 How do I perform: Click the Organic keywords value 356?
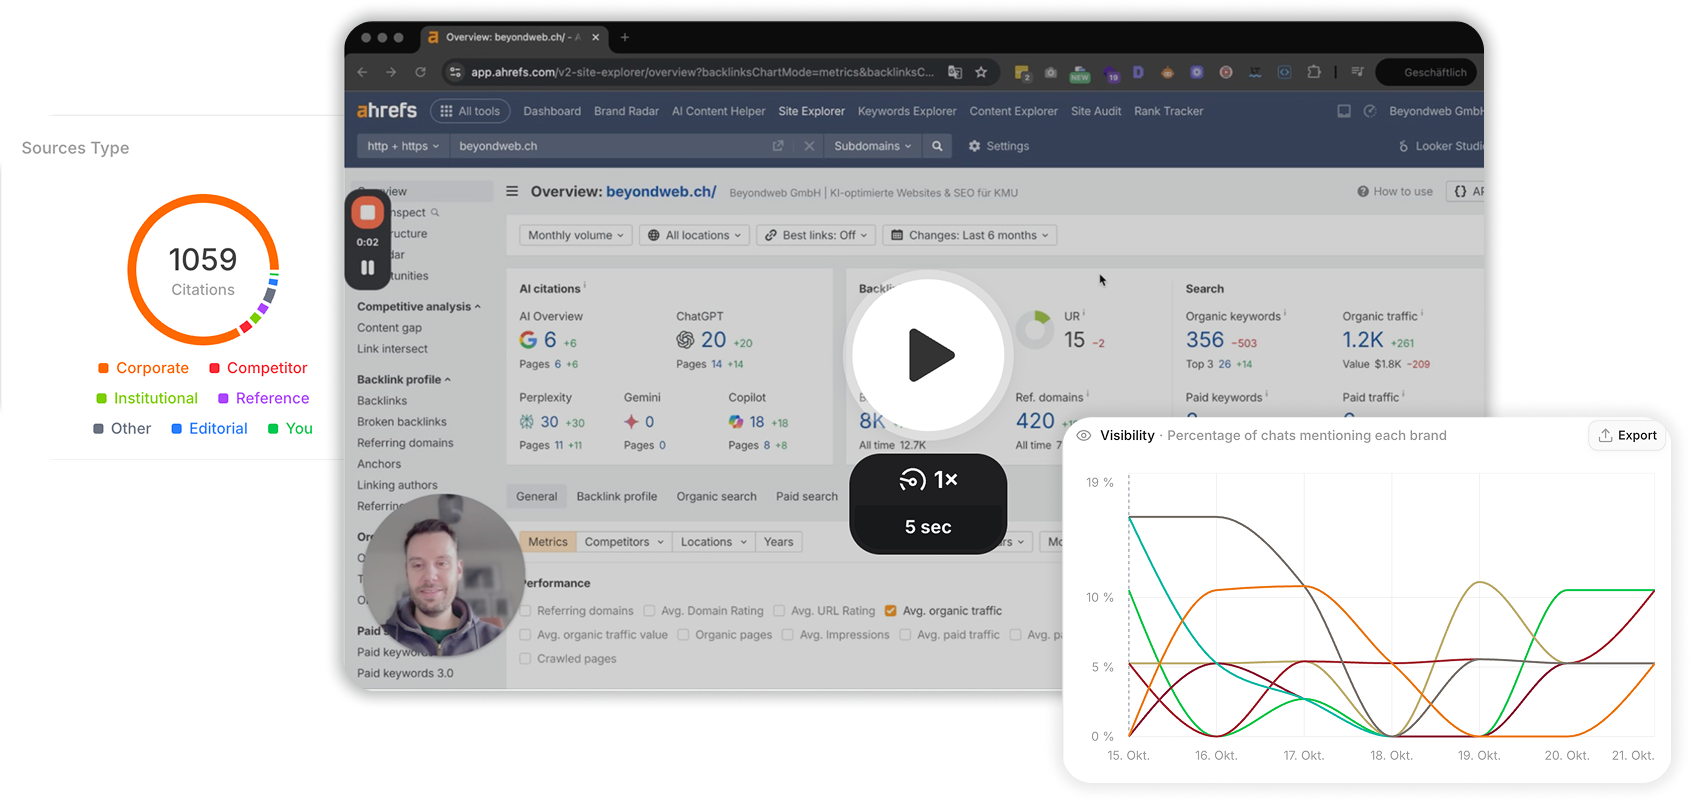(x=1205, y=340)
